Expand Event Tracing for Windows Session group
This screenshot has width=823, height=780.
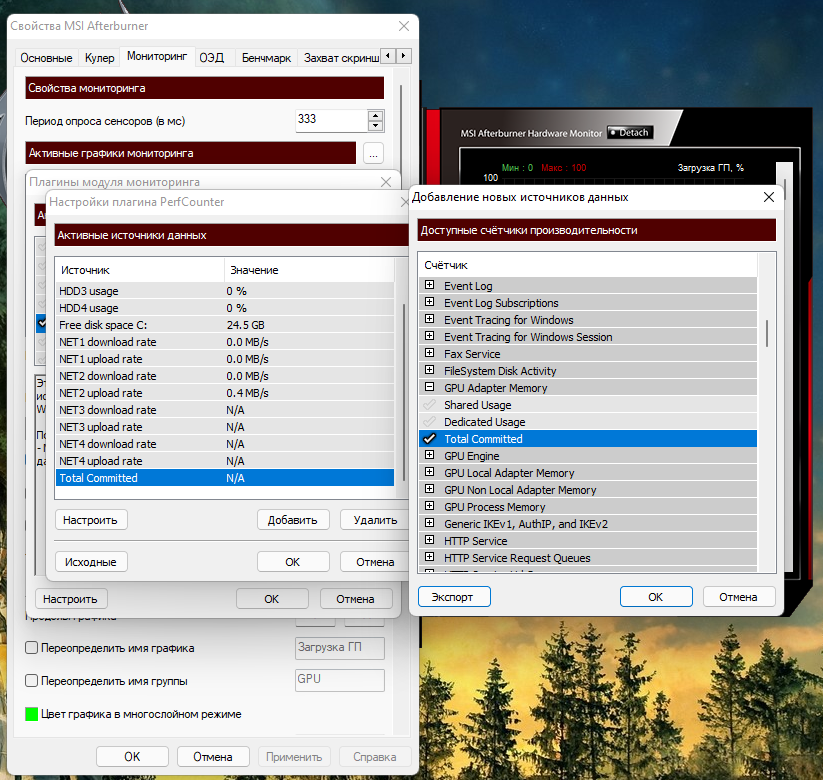(429, 336)
